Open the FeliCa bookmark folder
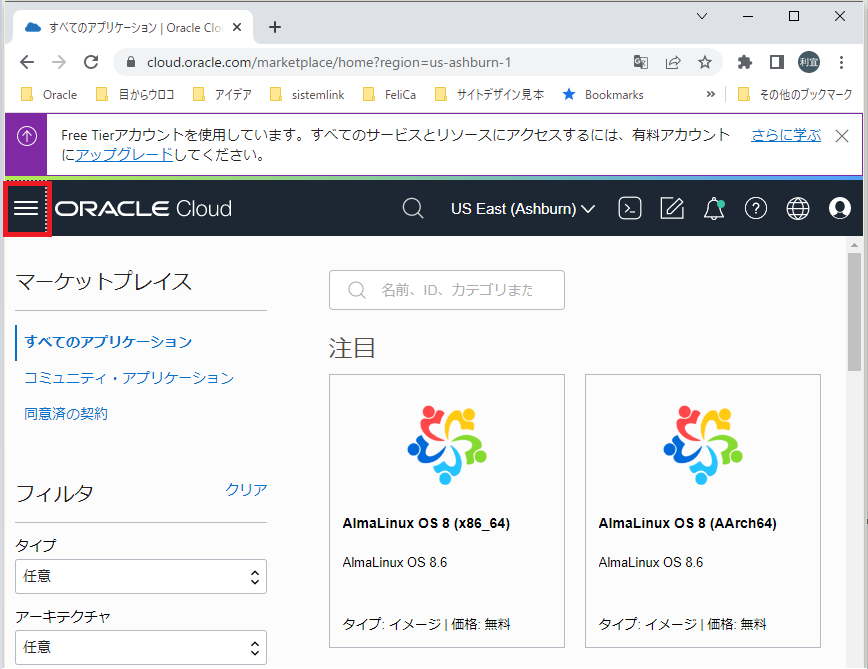This screenshot has height=669, width=868. pos(389,95)
